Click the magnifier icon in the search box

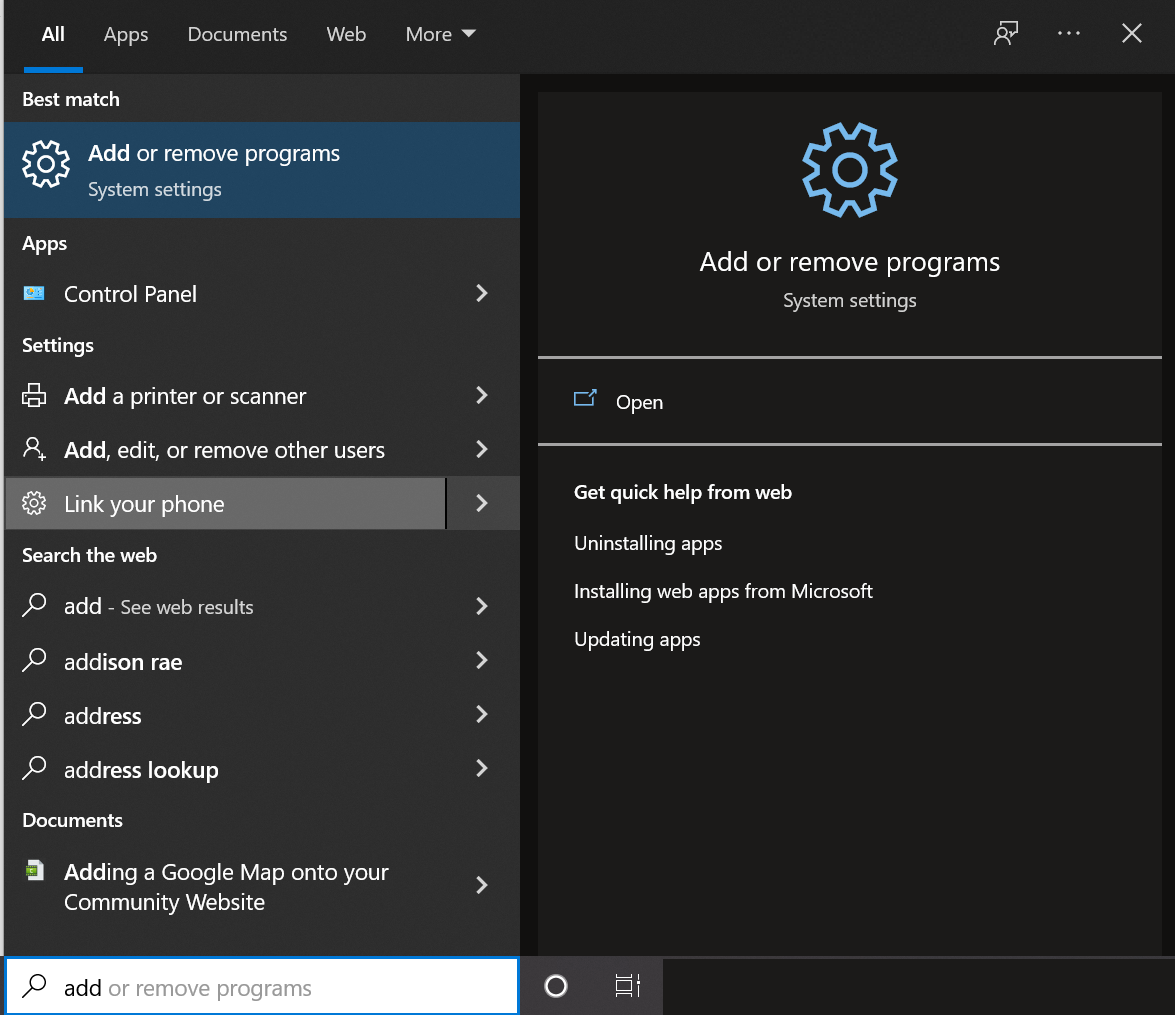[34, 986]
